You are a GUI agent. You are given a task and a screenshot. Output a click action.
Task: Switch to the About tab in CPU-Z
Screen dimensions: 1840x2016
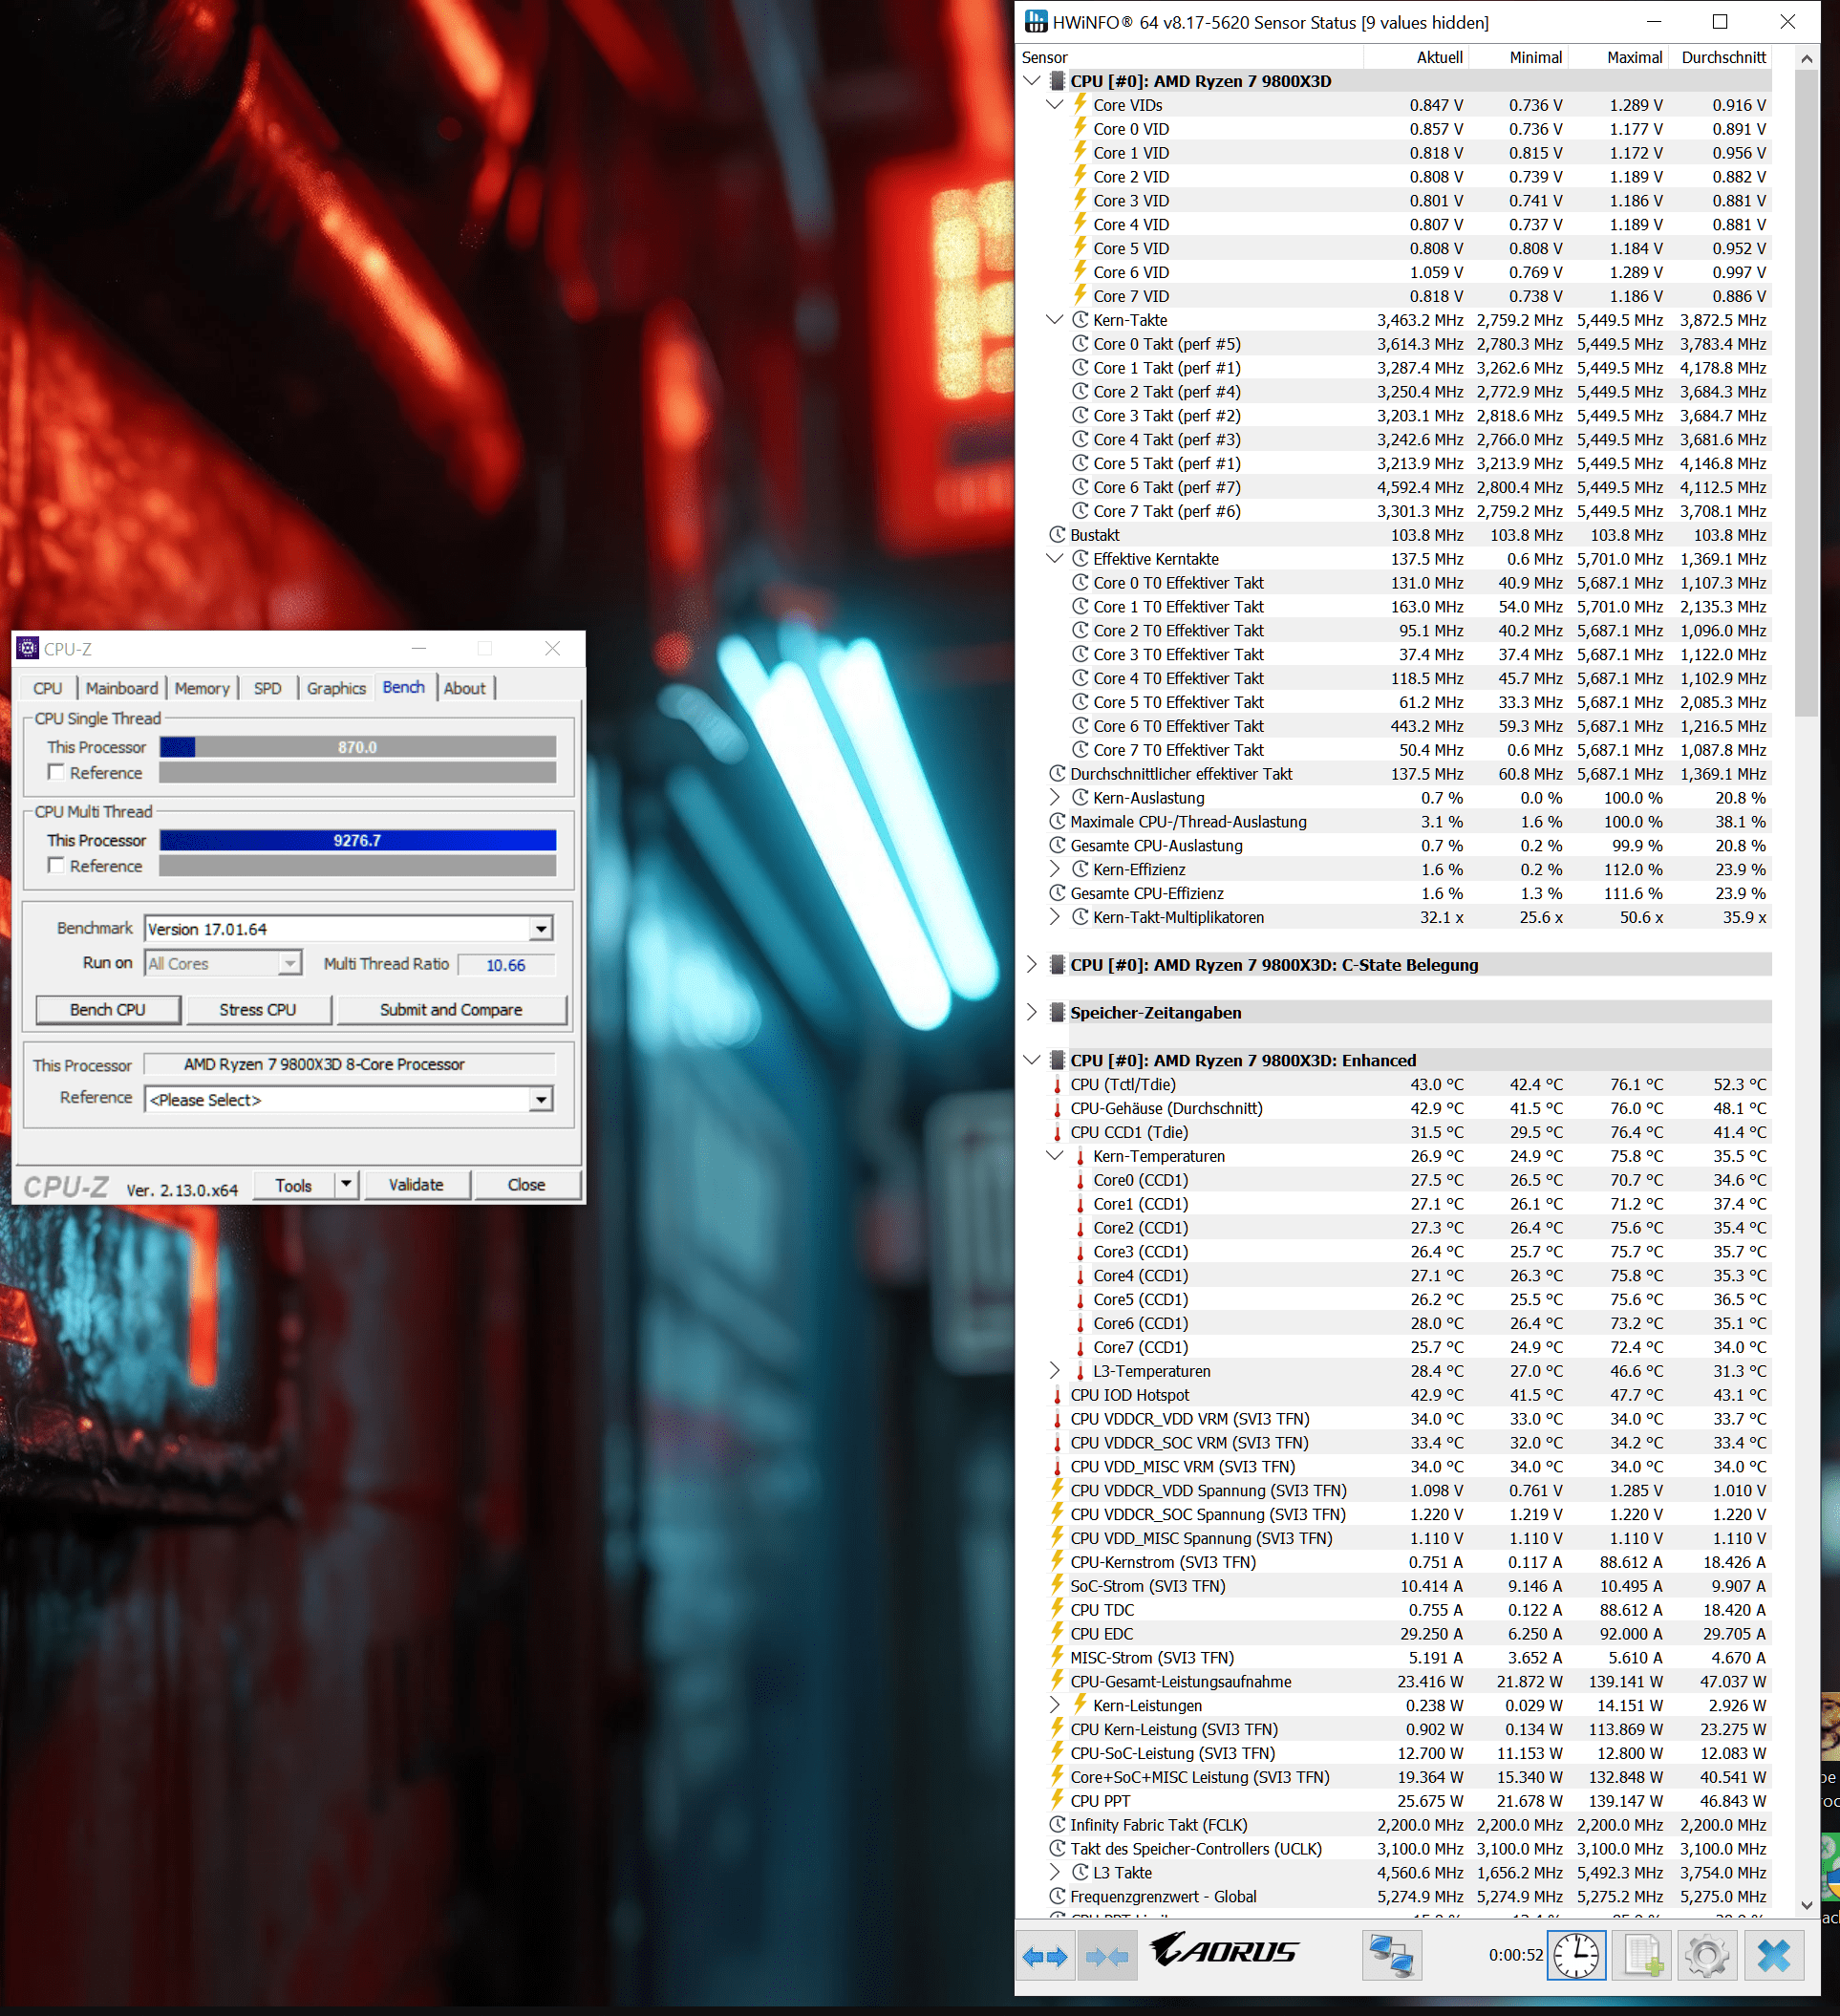pyautogui.click(x=464, y=688)
